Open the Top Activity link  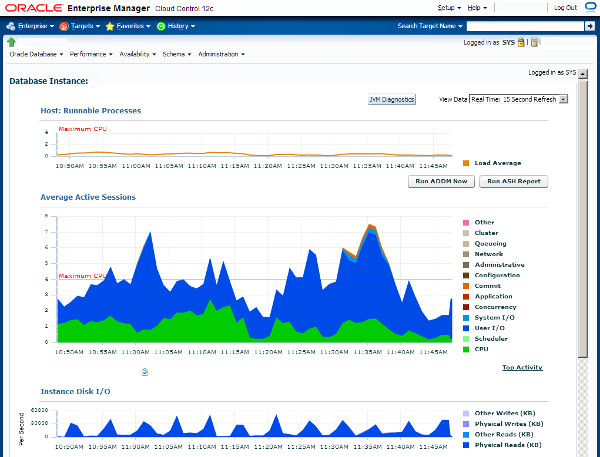[x=522, y=367]
